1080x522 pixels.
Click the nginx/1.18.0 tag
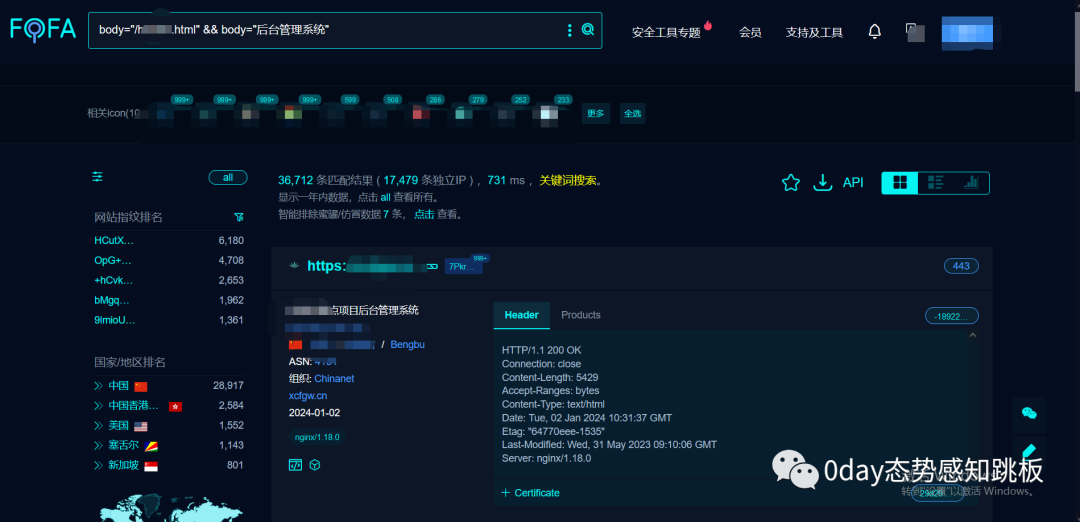pyautogui.click(x=317, y=437)
